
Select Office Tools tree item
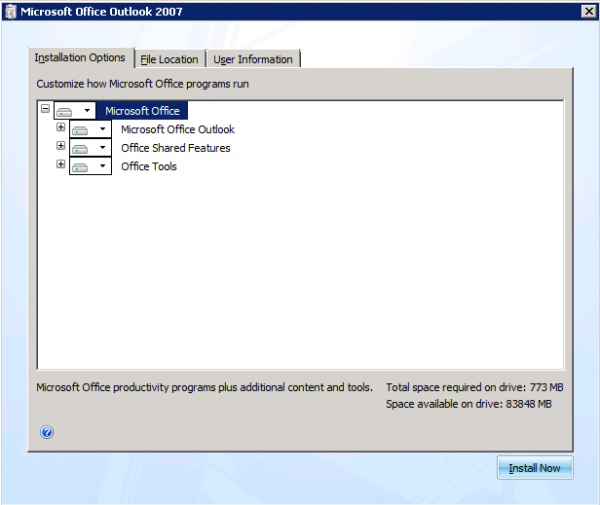tap(149, 166)
